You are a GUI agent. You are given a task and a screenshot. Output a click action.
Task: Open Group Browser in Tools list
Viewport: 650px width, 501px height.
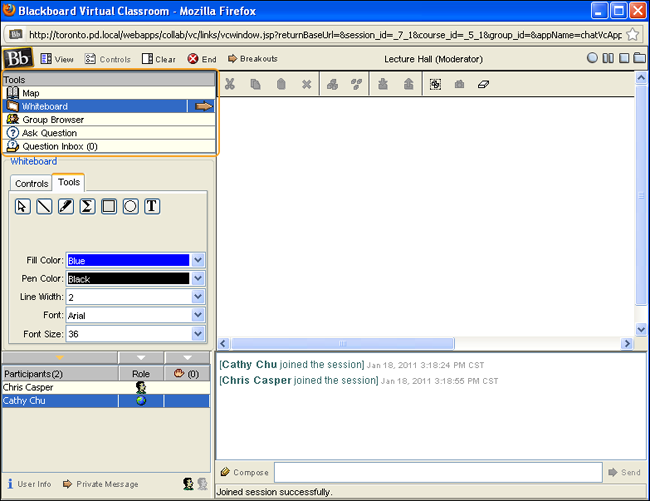(53, 120)
